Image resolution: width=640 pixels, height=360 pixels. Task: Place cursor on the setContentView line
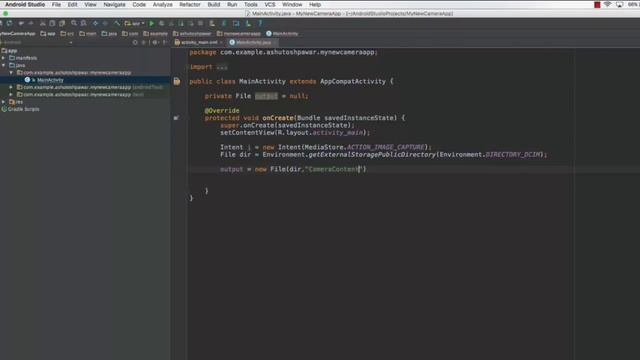pos(295,133)
